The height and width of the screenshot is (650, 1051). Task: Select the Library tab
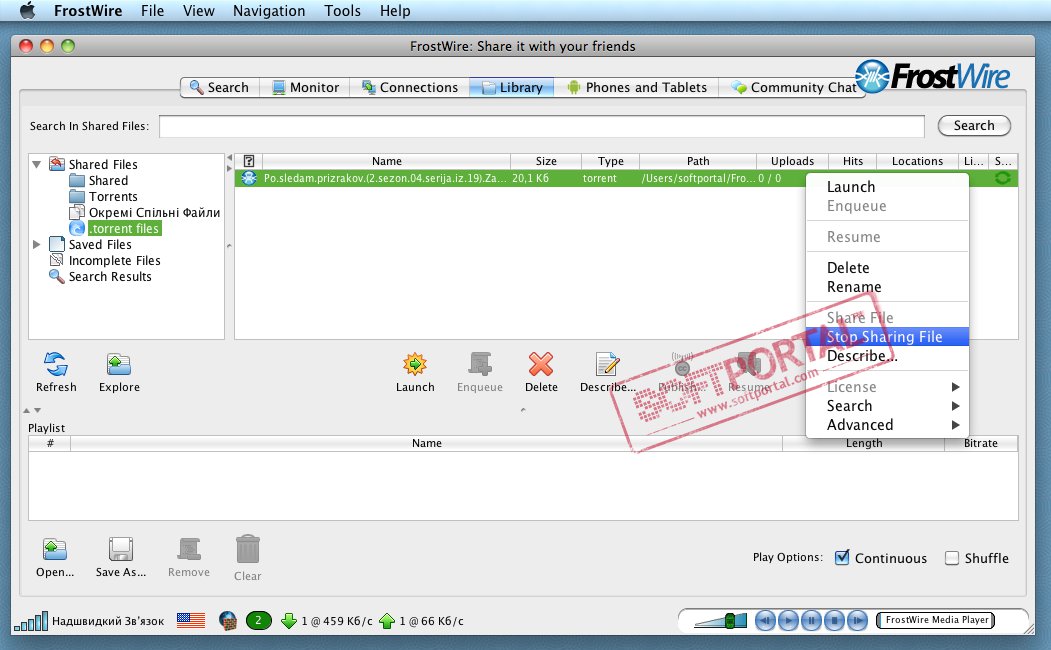[x=511, y=87]
